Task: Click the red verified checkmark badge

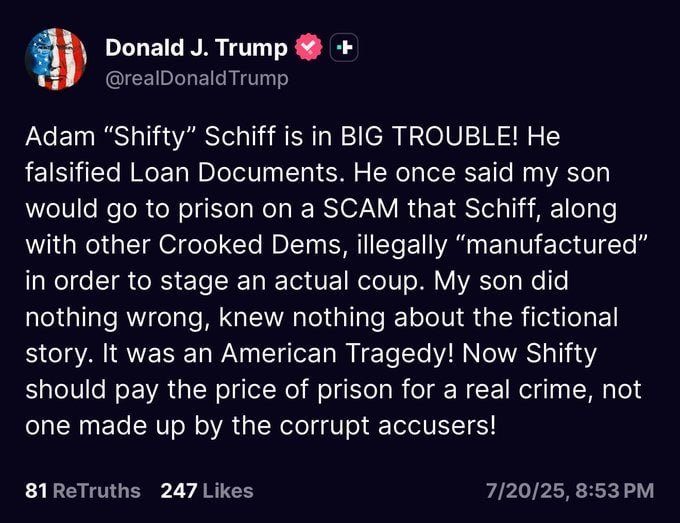Action: point(309,47)
